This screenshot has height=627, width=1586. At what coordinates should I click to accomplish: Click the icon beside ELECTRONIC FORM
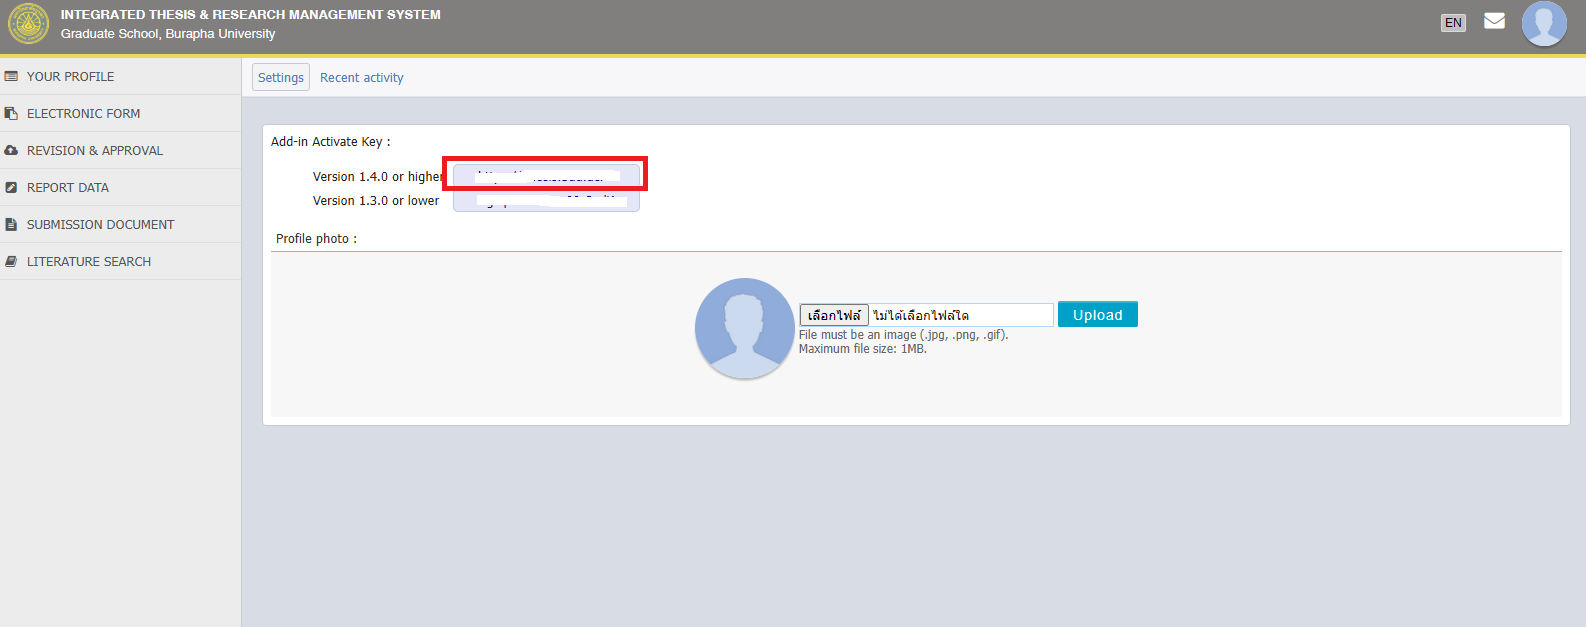11,114
